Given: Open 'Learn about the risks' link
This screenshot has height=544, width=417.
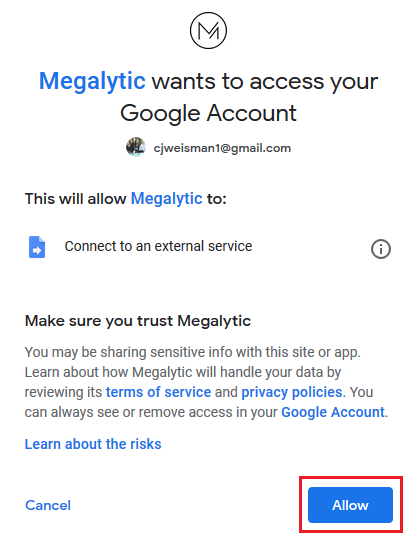Looking at the screenshot, I should click(93, 444).
